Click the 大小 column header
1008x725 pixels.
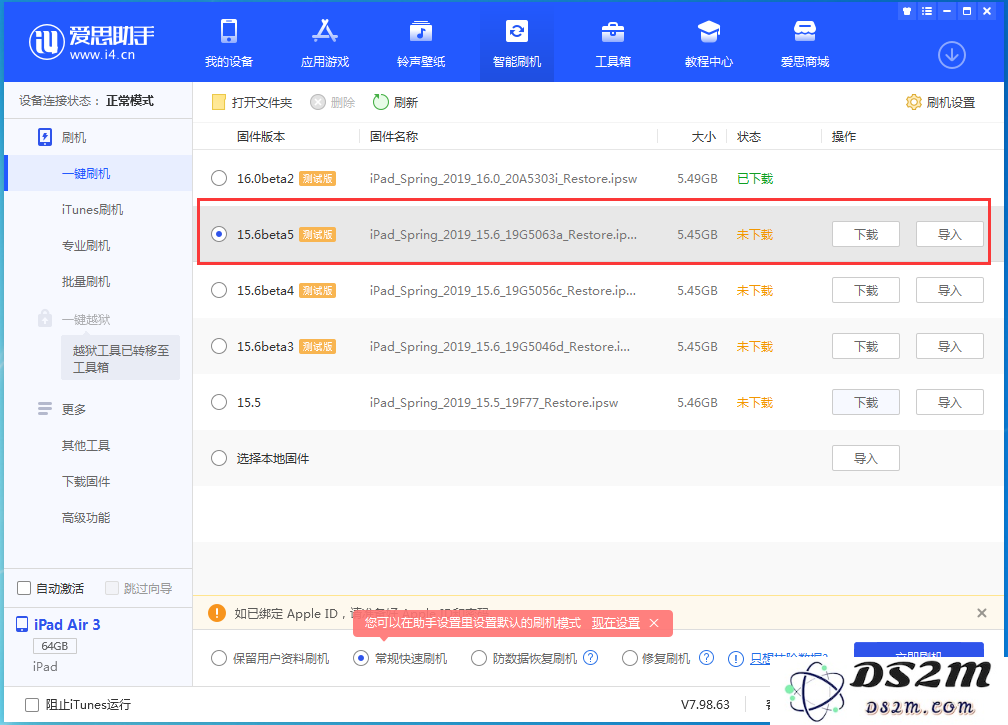(703, 136)
